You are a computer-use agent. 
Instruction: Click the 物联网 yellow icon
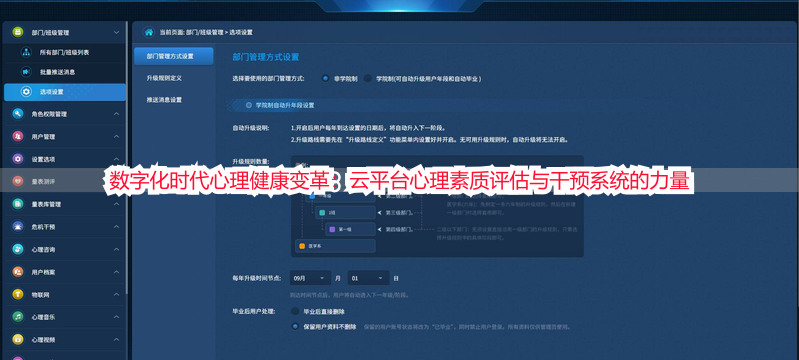[18, 294]
